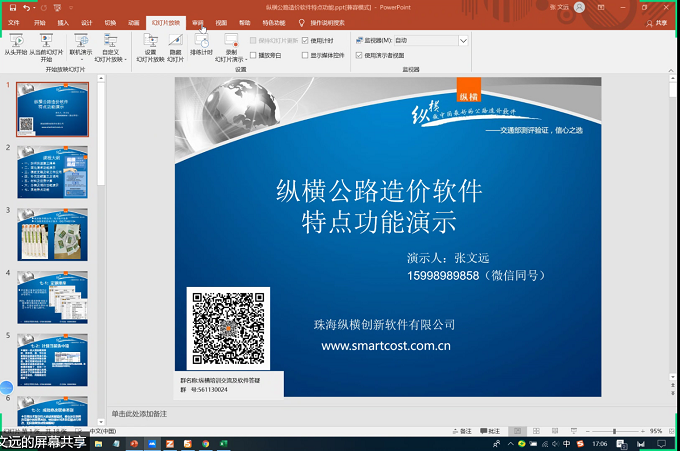Open PowerPoint taskbar icon
Screen dimensions: 680x451
point(134,444)
